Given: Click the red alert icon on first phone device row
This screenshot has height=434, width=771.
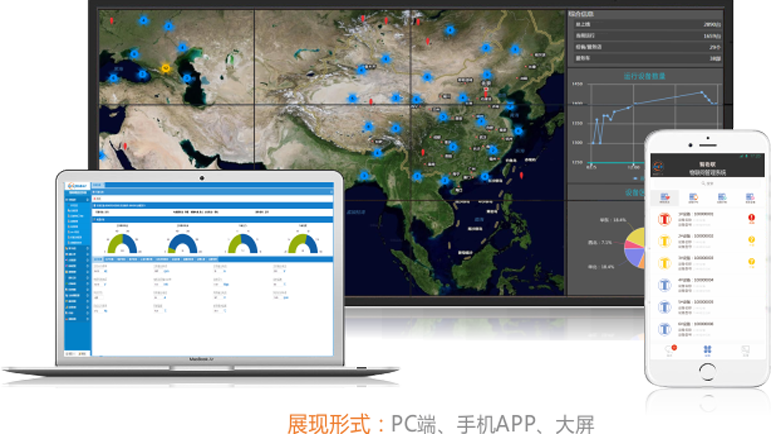Looking at the screenshot, I should coord(751,218).
